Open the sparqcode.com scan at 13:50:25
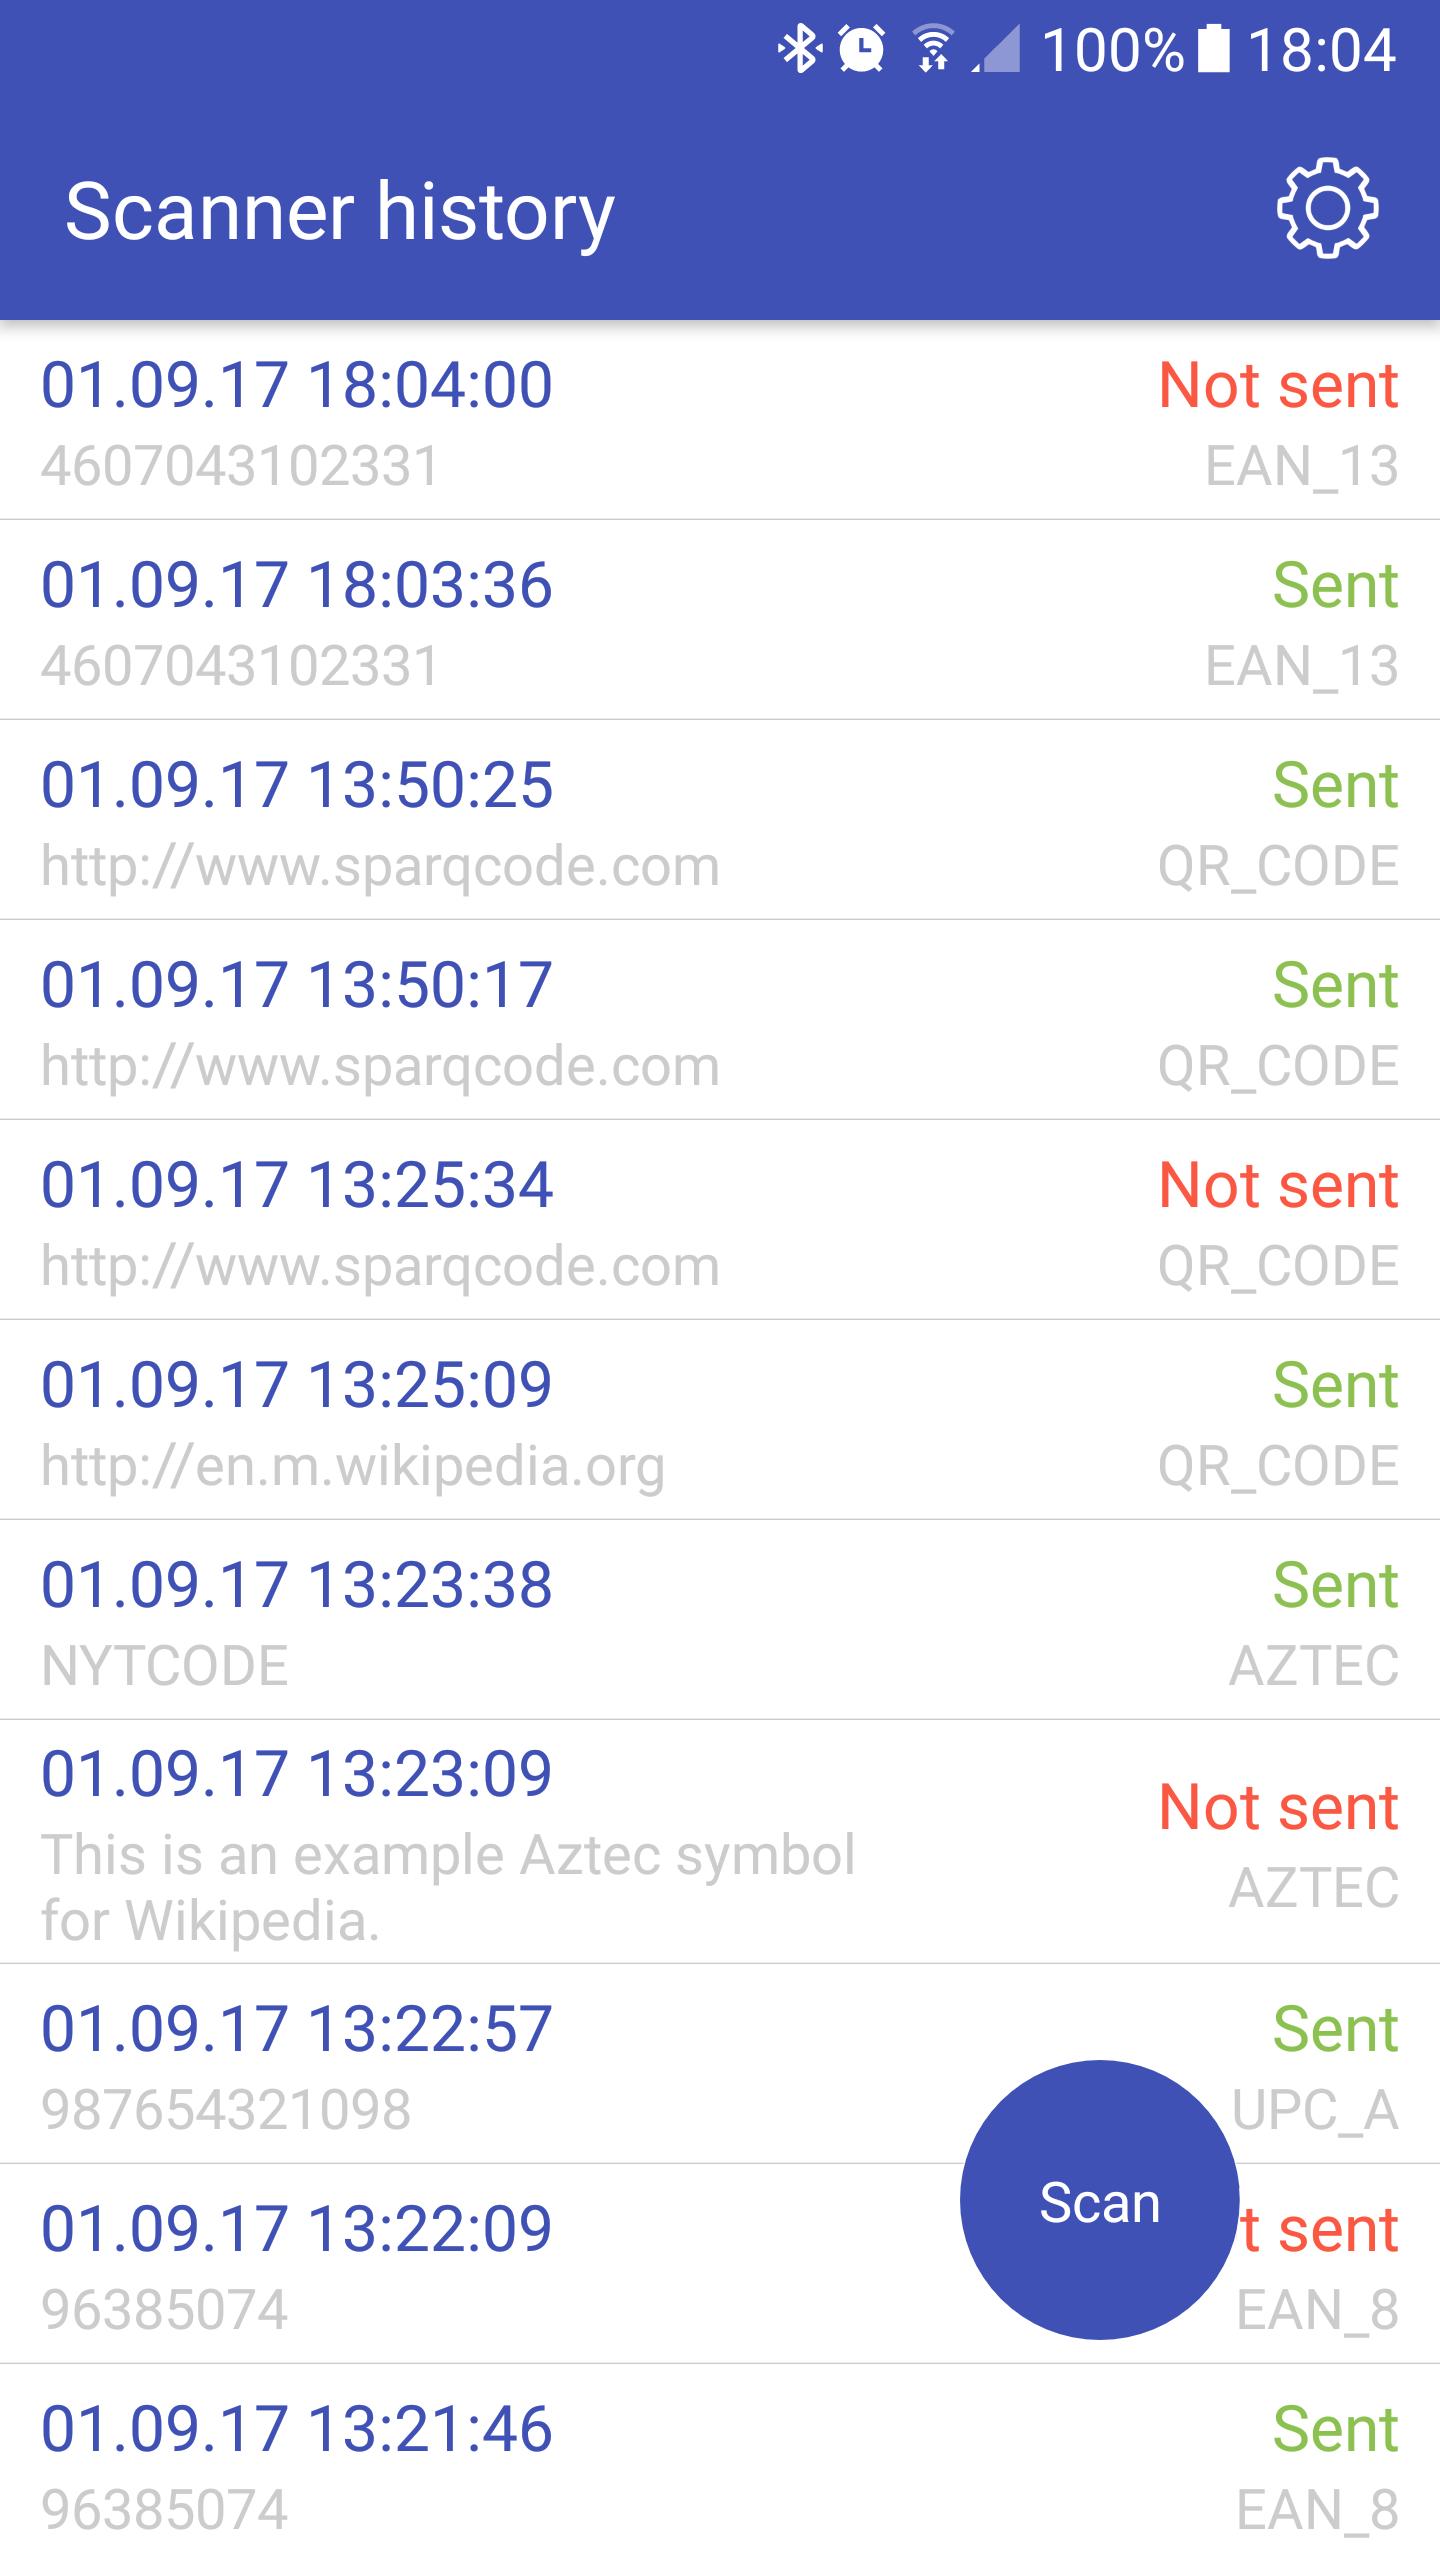Screen dimensions: 1440x2560 pyautogui.click(x=720, y=820)
